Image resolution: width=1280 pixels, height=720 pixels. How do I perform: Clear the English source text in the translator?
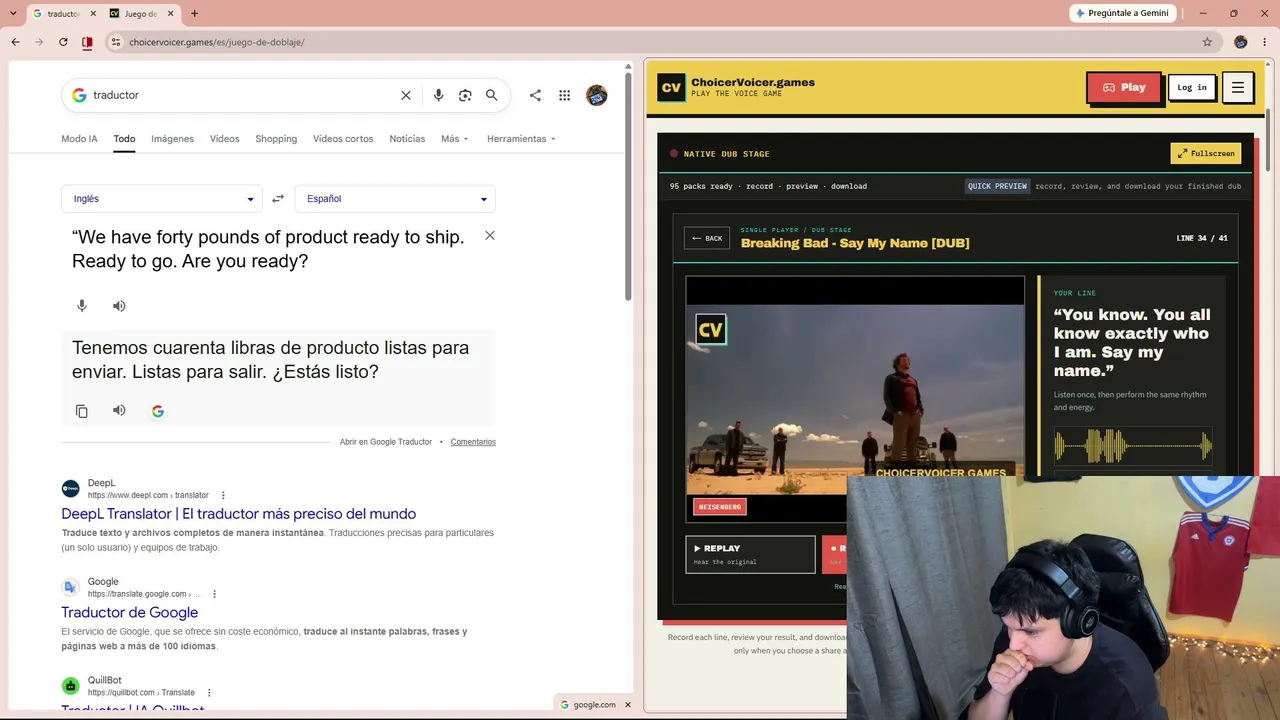pyautogui.click(x=490, y=235)
